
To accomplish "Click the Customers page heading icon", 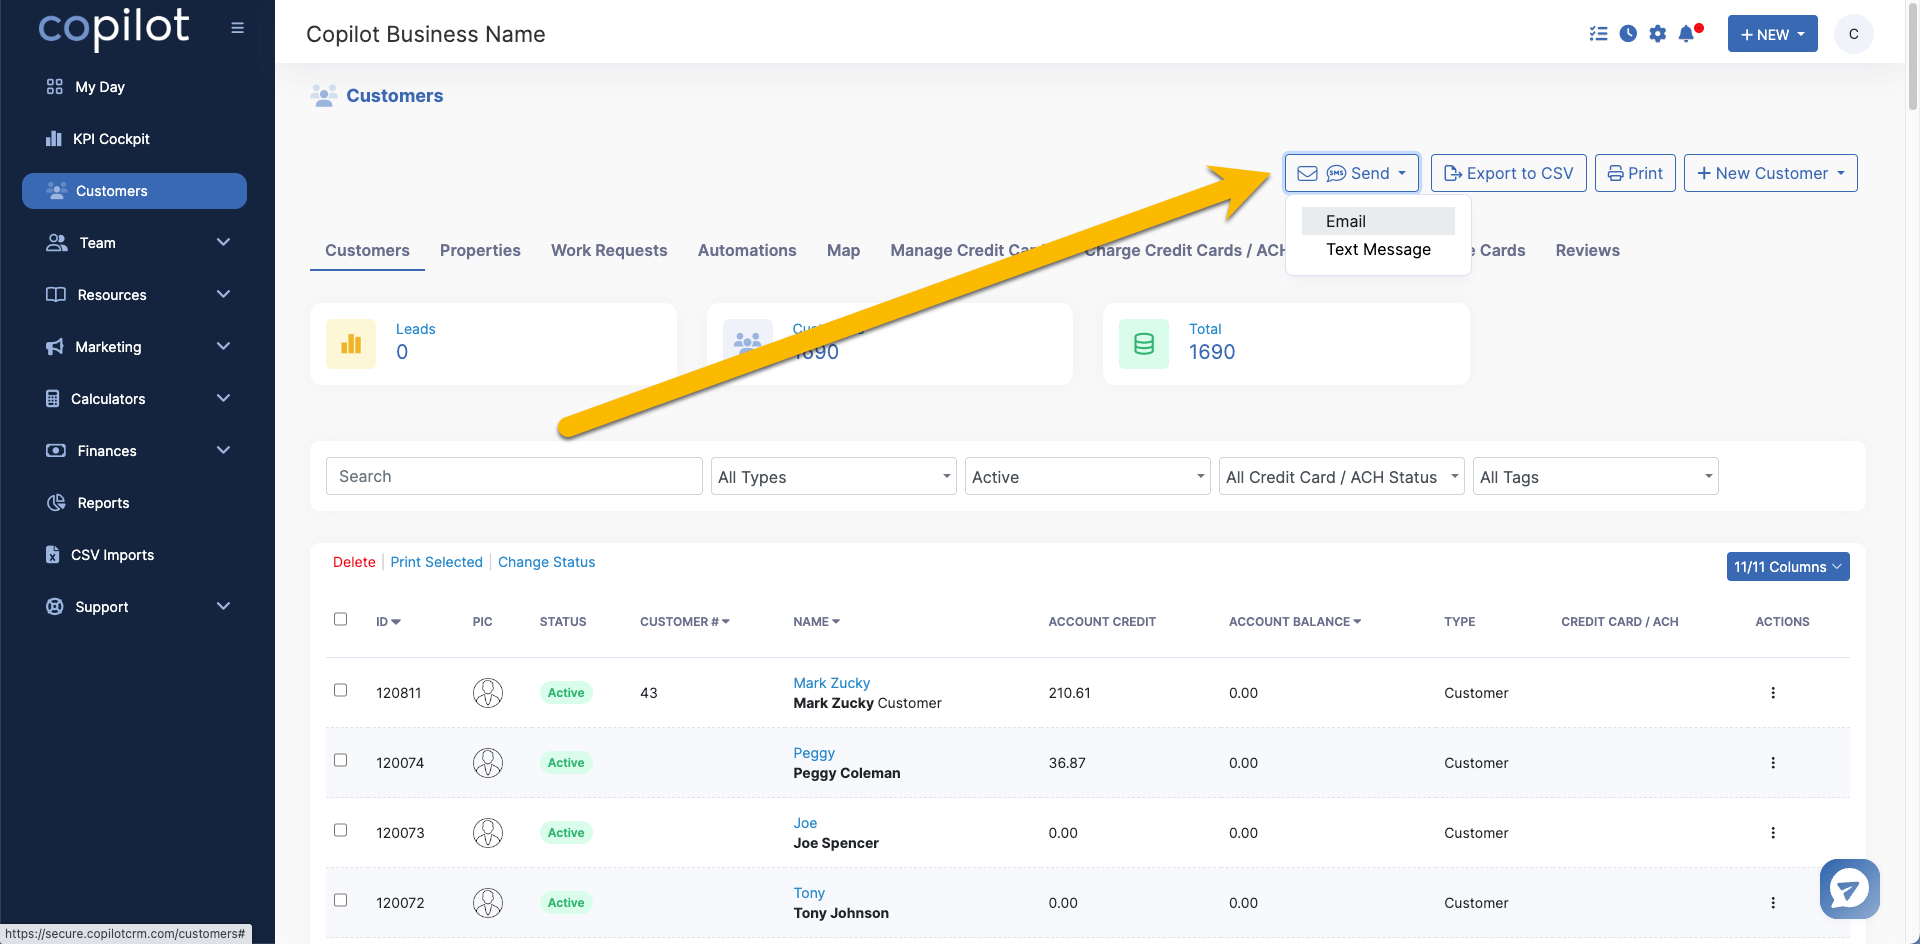I will point(324,96).
